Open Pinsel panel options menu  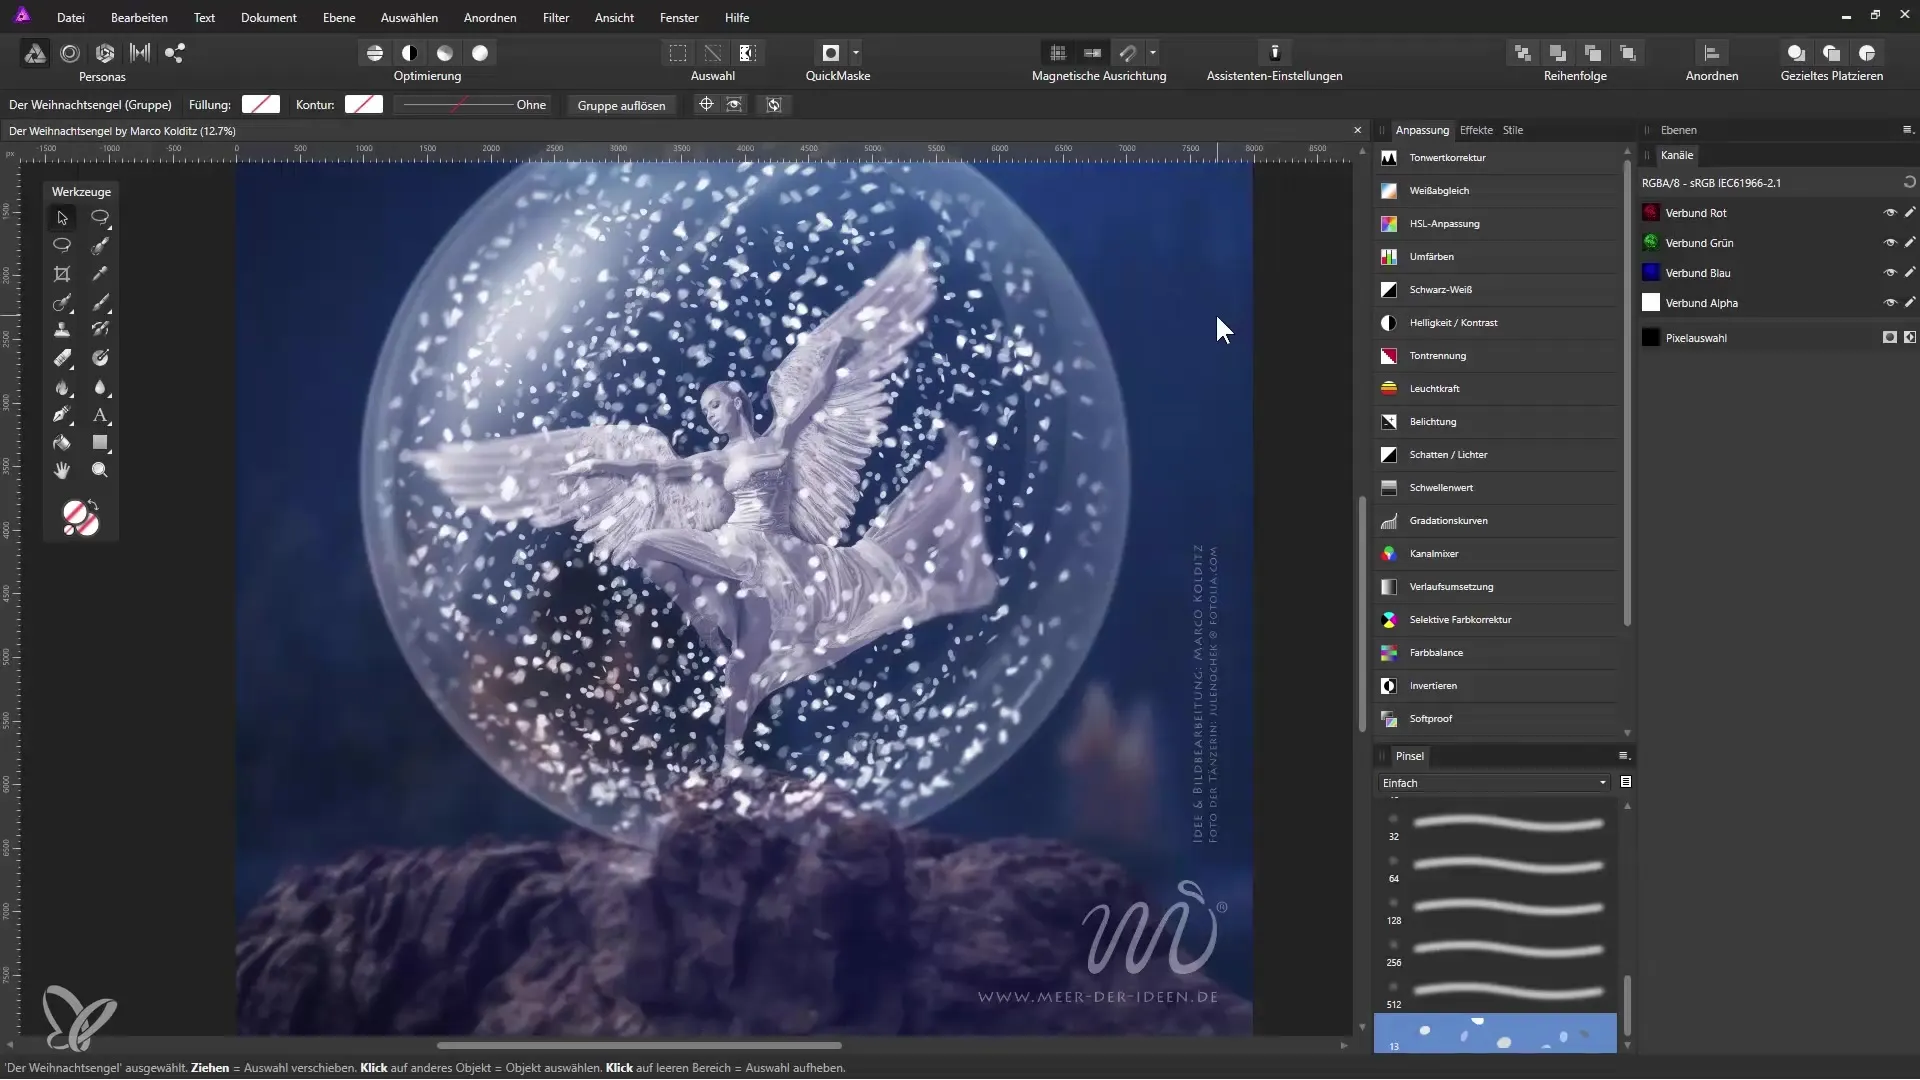click(x=1624, y=756)
